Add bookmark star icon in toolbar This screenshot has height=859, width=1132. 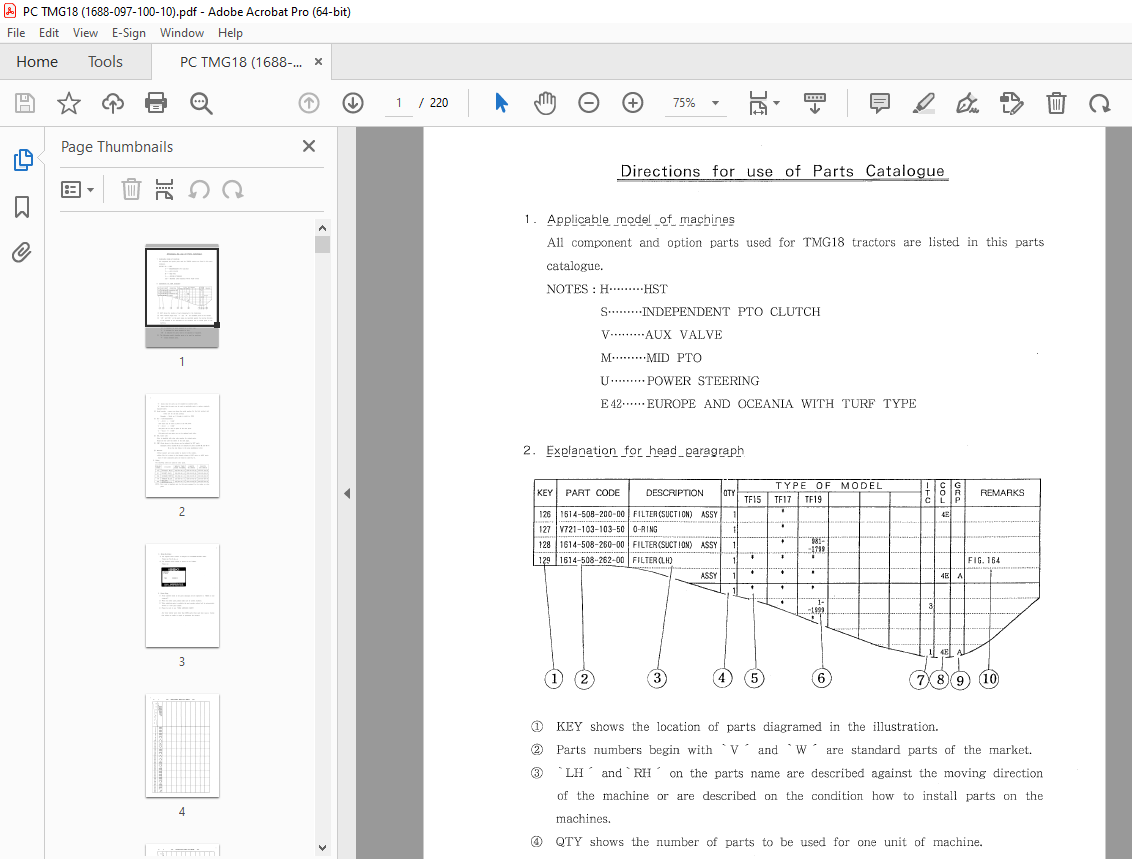69,103
